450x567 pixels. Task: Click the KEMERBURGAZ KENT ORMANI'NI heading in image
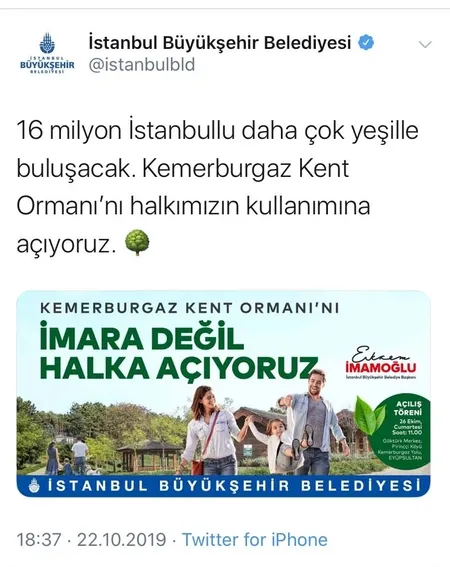click(x=190, y=308)
